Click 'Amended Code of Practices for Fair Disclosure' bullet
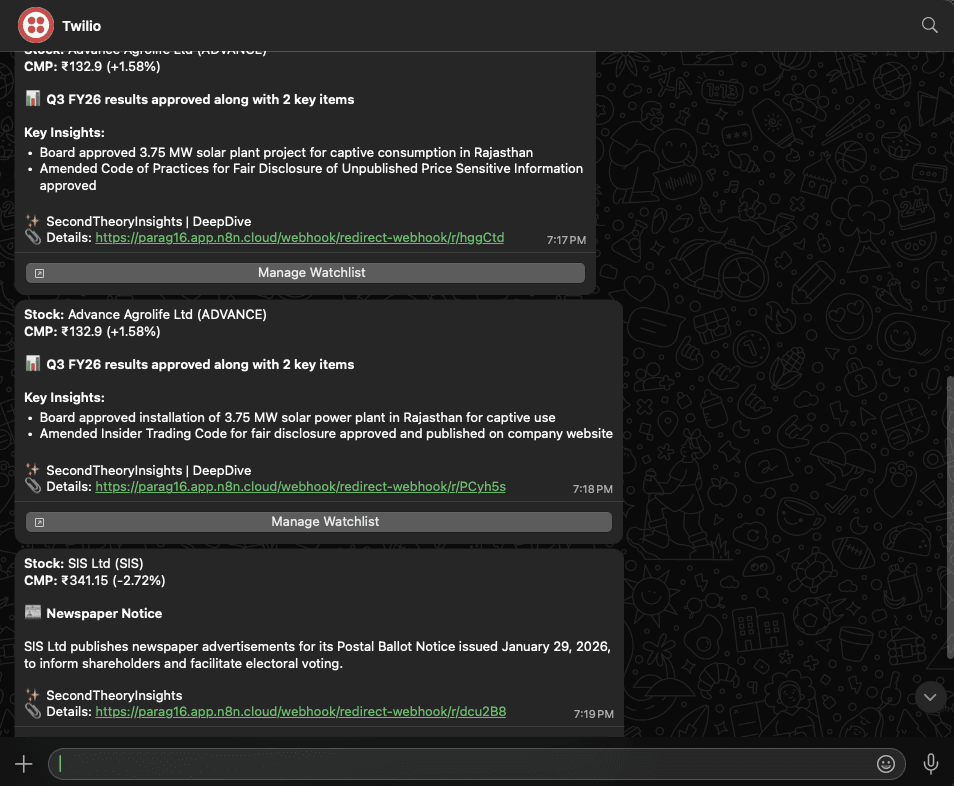954x786 pixels. tap(311, 177)
